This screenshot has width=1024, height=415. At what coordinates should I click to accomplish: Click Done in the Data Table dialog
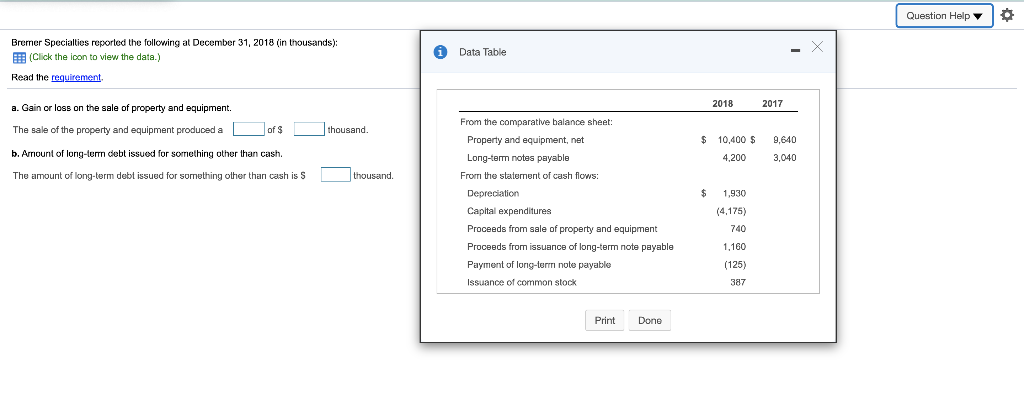(650, 320)
